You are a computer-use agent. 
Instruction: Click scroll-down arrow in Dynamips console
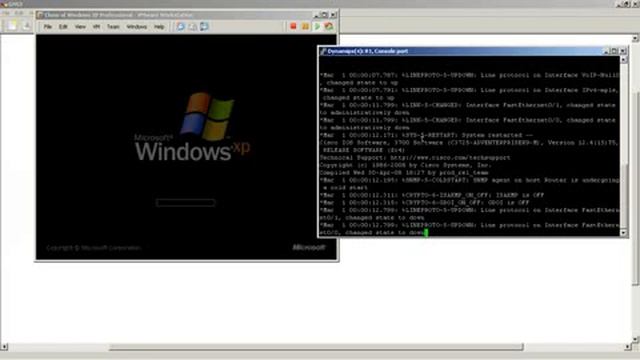click(624, 233)
